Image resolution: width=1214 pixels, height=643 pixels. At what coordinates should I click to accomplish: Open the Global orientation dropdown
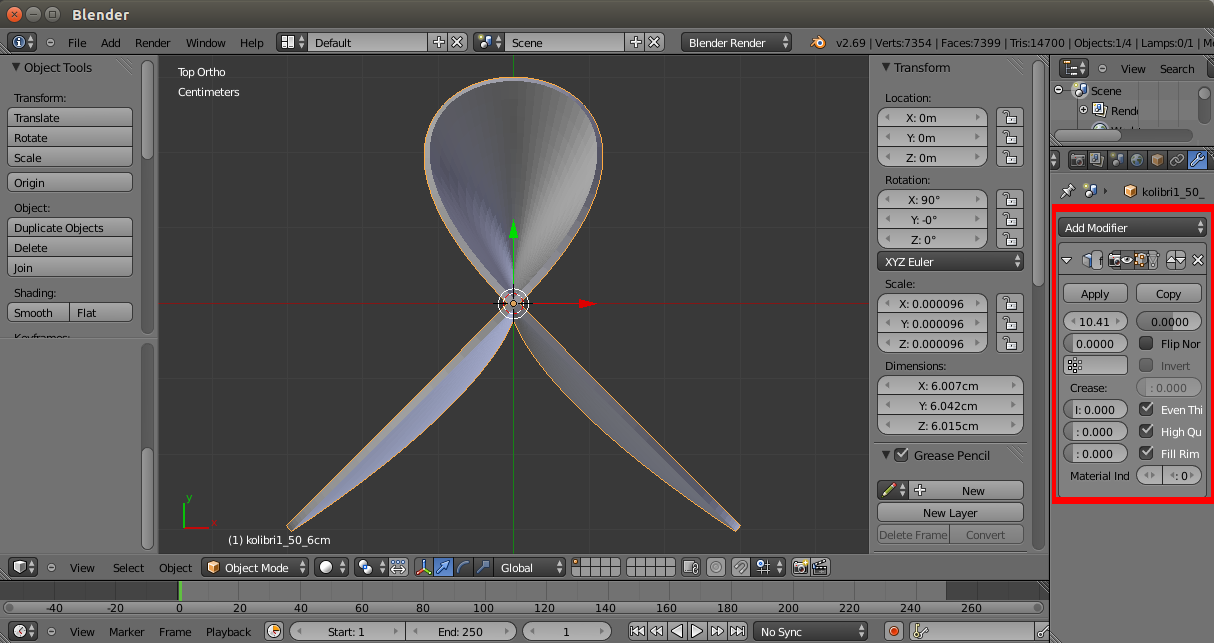[x=529, y=568]
